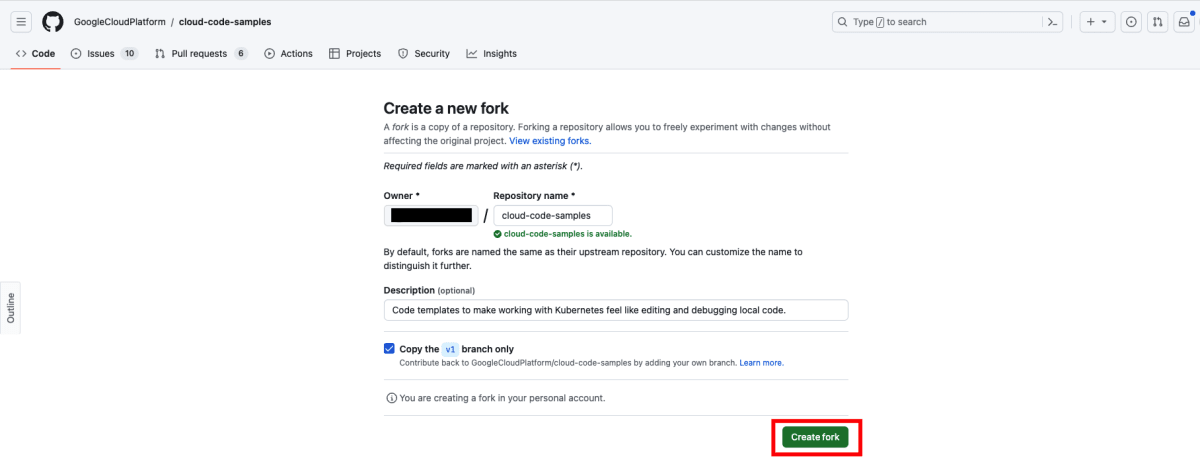
Task: Click 'cloud-code-samples is available.' message
Action: point(567,234)
